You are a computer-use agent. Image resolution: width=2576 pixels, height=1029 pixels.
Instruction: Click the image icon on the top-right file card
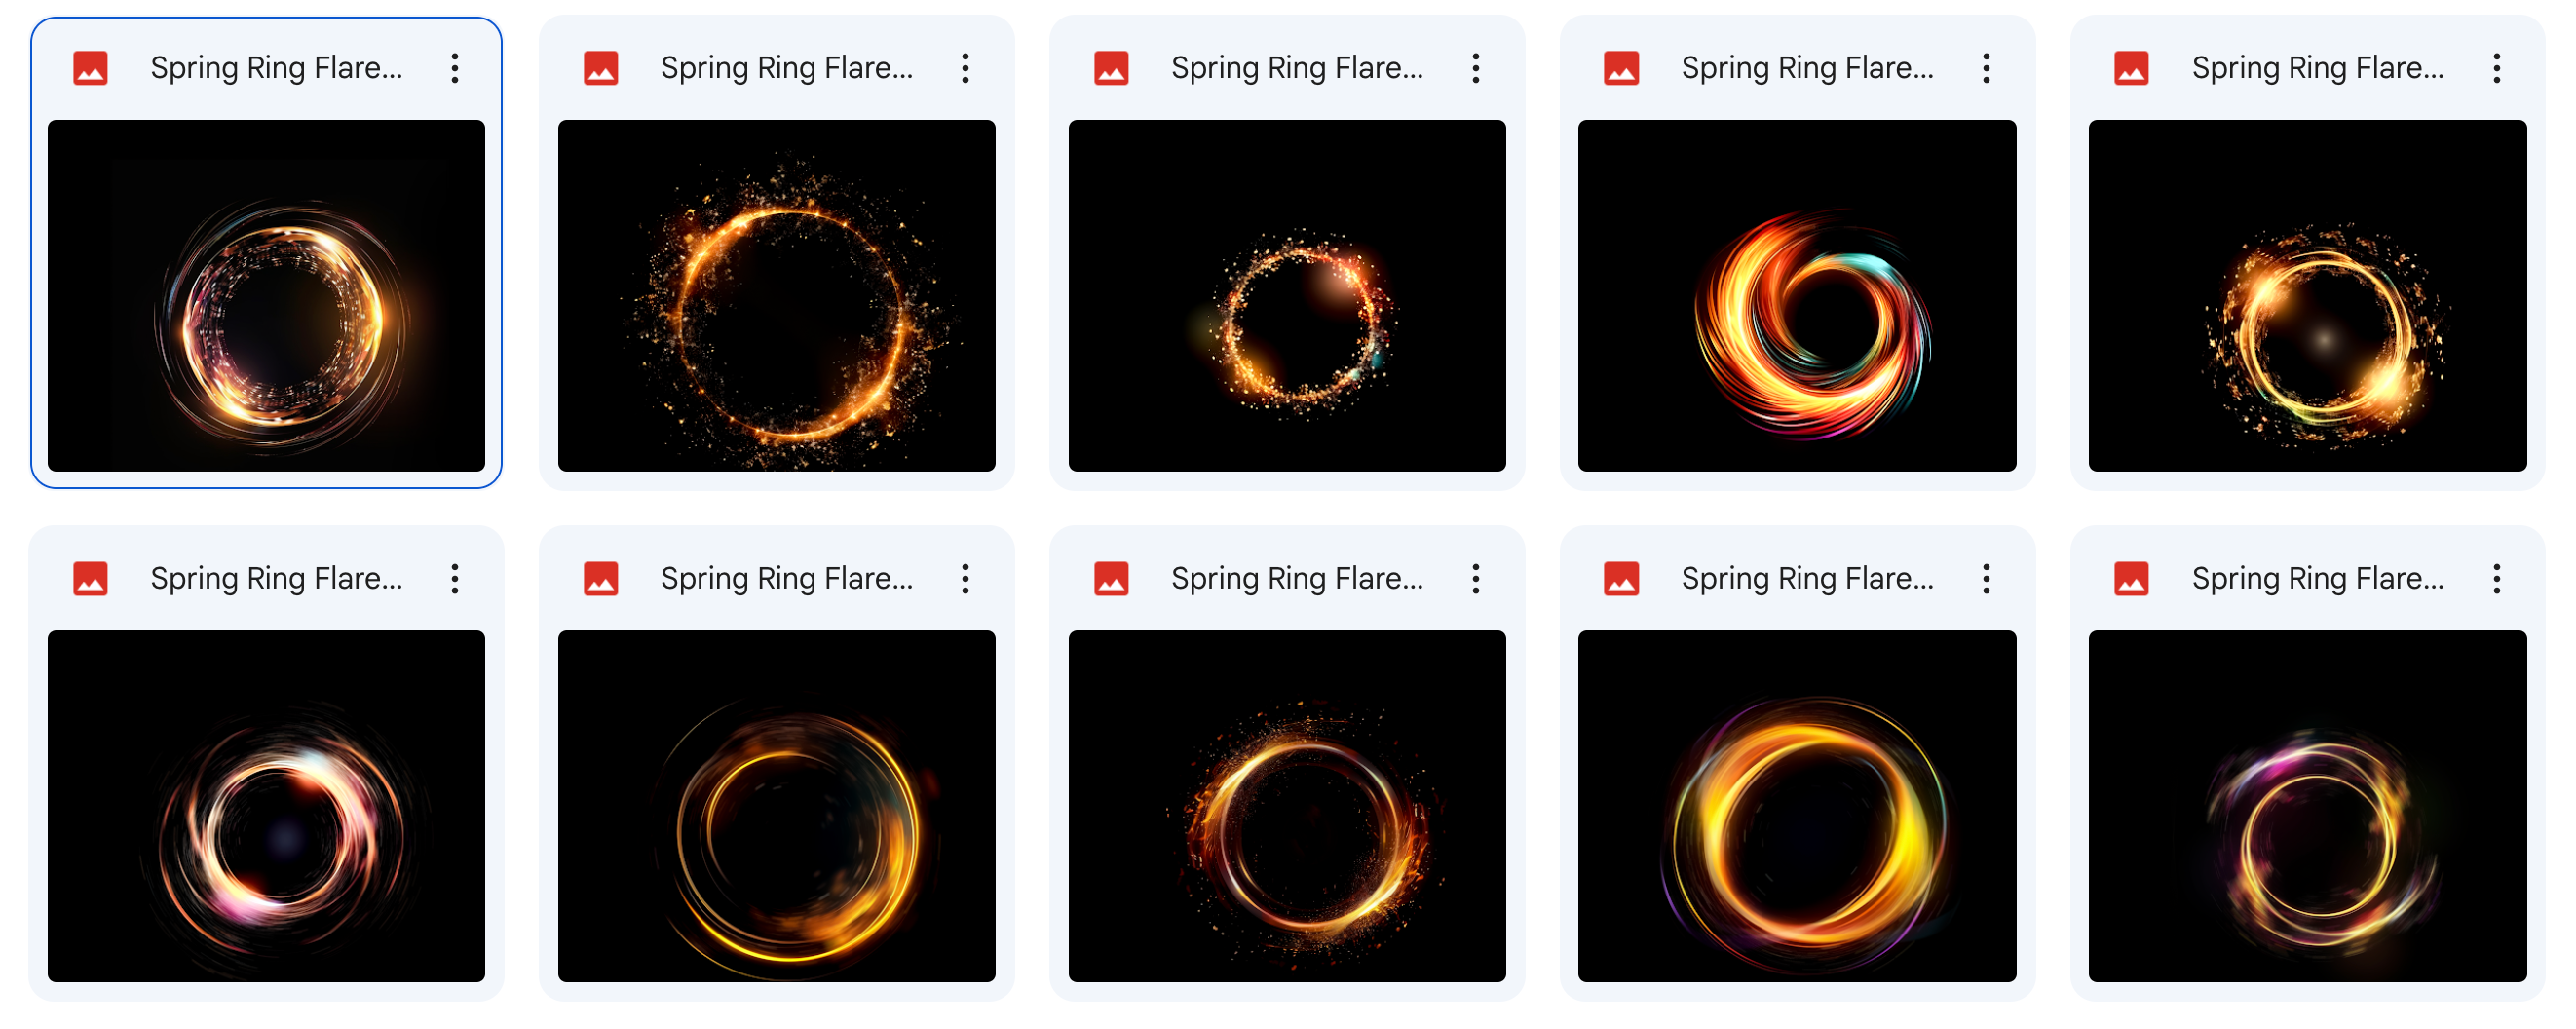[x=2134, y=68]
